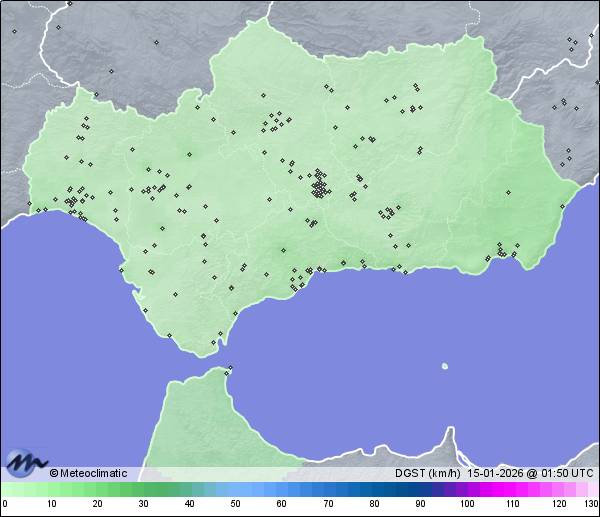This screenshot has width=600, height=517.
Task: Select the 50 km/h legend label
Action: [235, 504]
